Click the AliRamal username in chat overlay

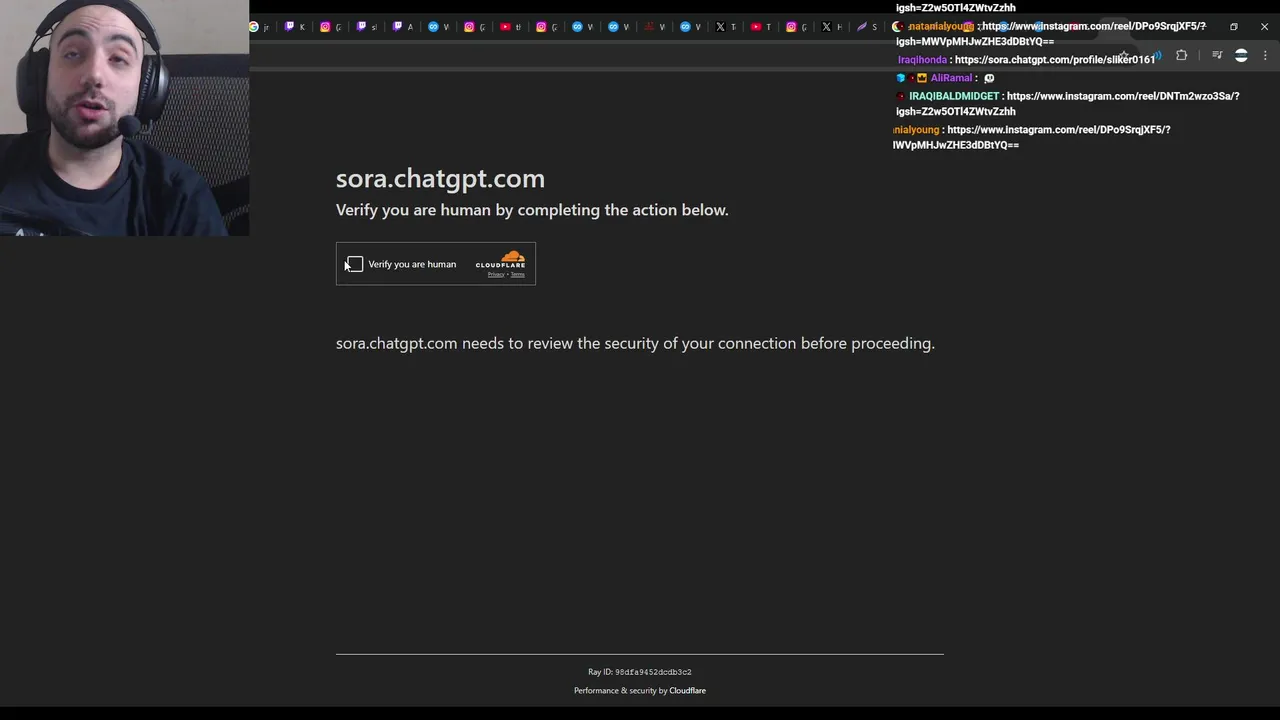pos(951,78)
